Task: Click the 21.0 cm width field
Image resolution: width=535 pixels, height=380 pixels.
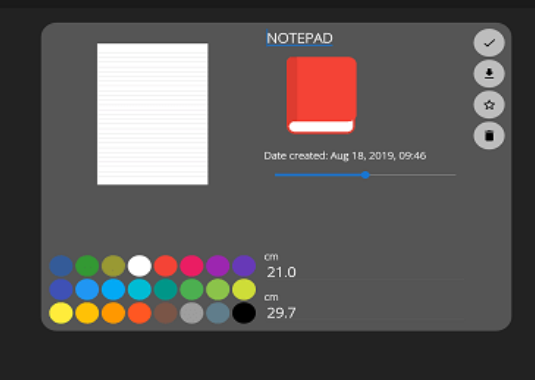Action: pos(364,272)
